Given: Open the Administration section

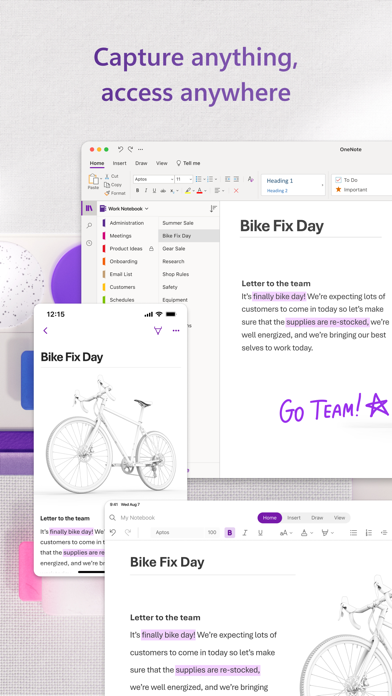Looking at the screenshot, I should (x=127, y=223).
